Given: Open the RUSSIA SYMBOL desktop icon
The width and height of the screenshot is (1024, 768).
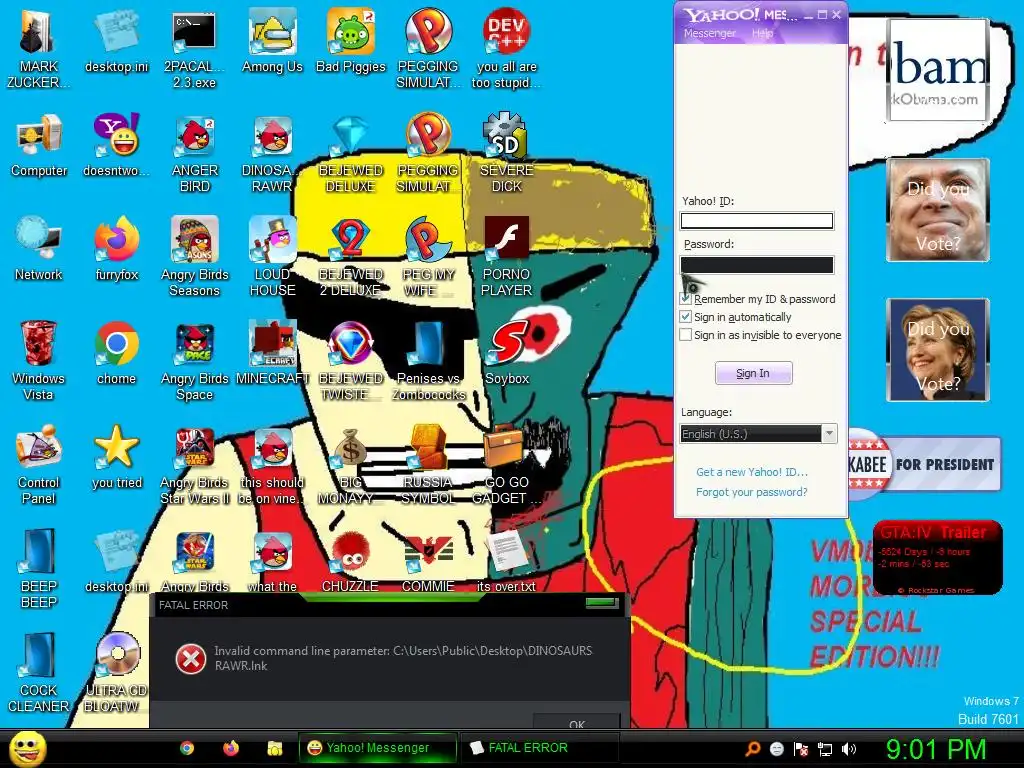Looking at the screenshot, I should [x=428, y=464].
